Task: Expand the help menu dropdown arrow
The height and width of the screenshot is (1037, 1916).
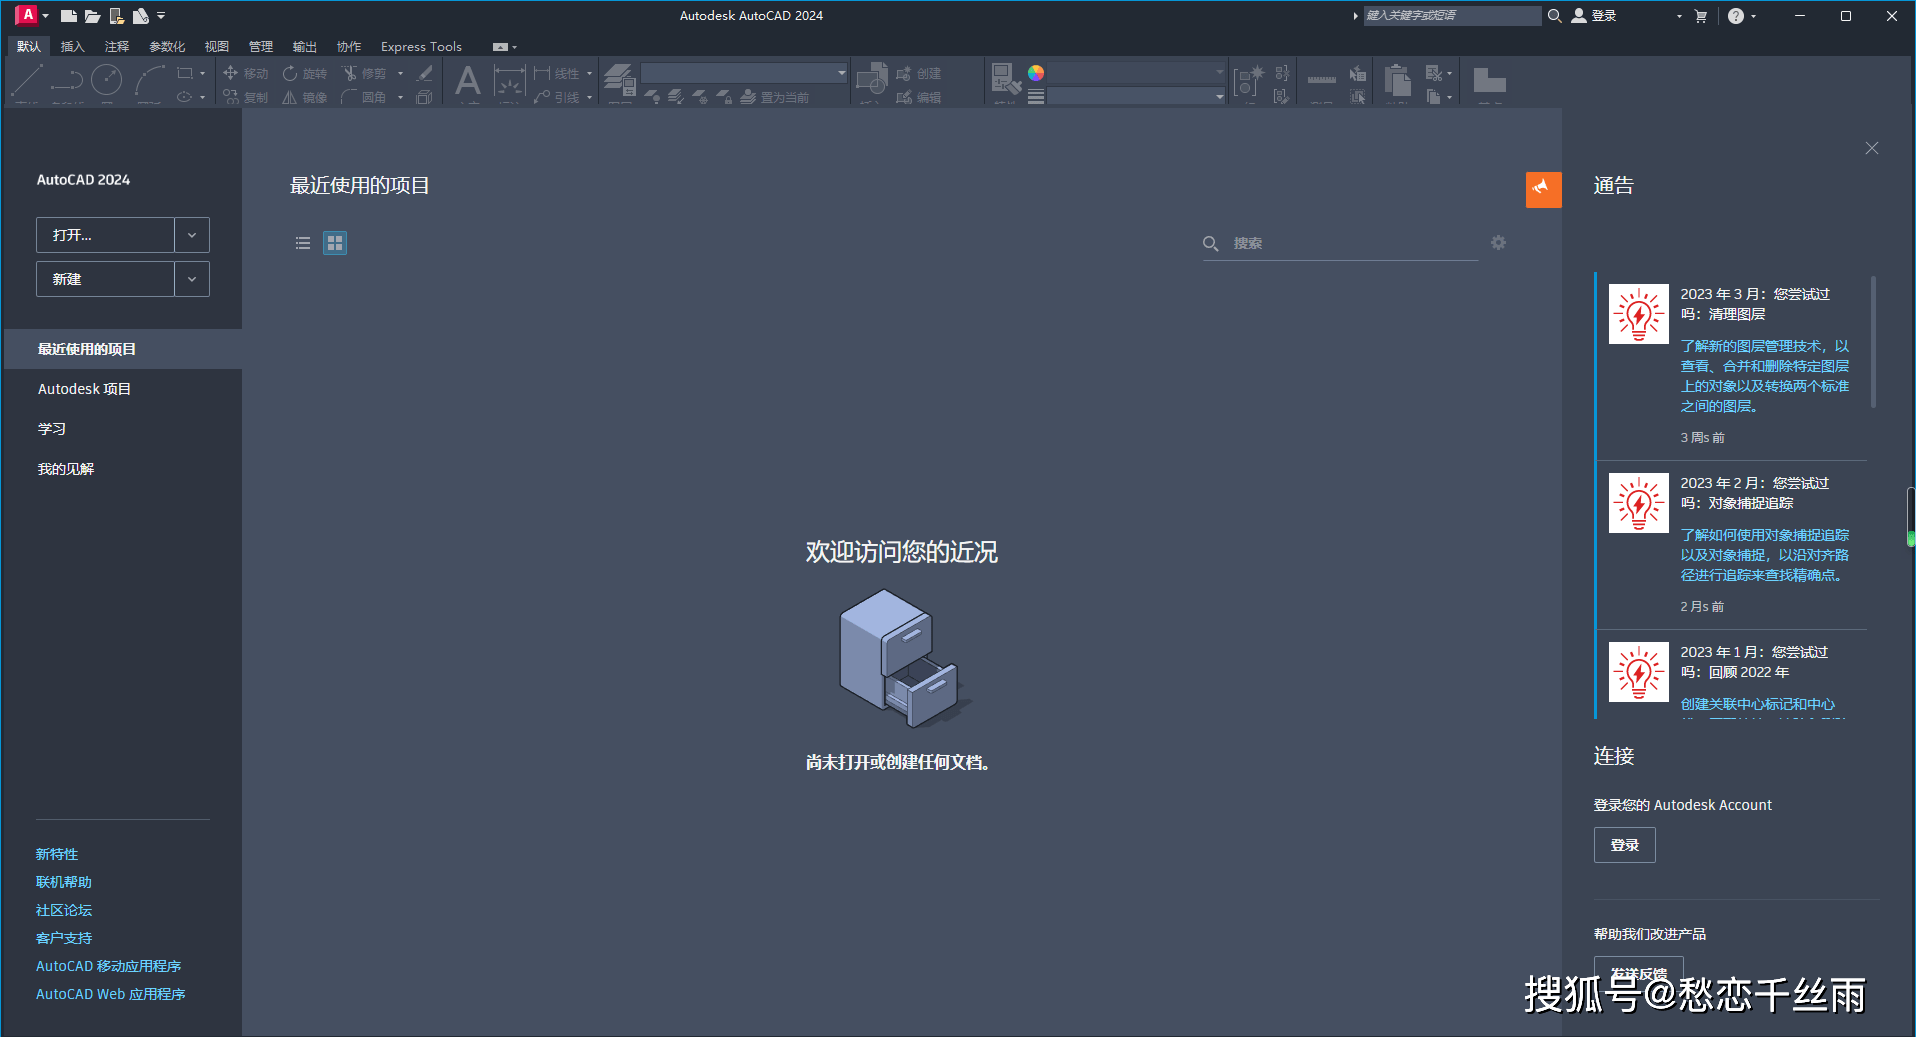Action: click(1753, 16)
